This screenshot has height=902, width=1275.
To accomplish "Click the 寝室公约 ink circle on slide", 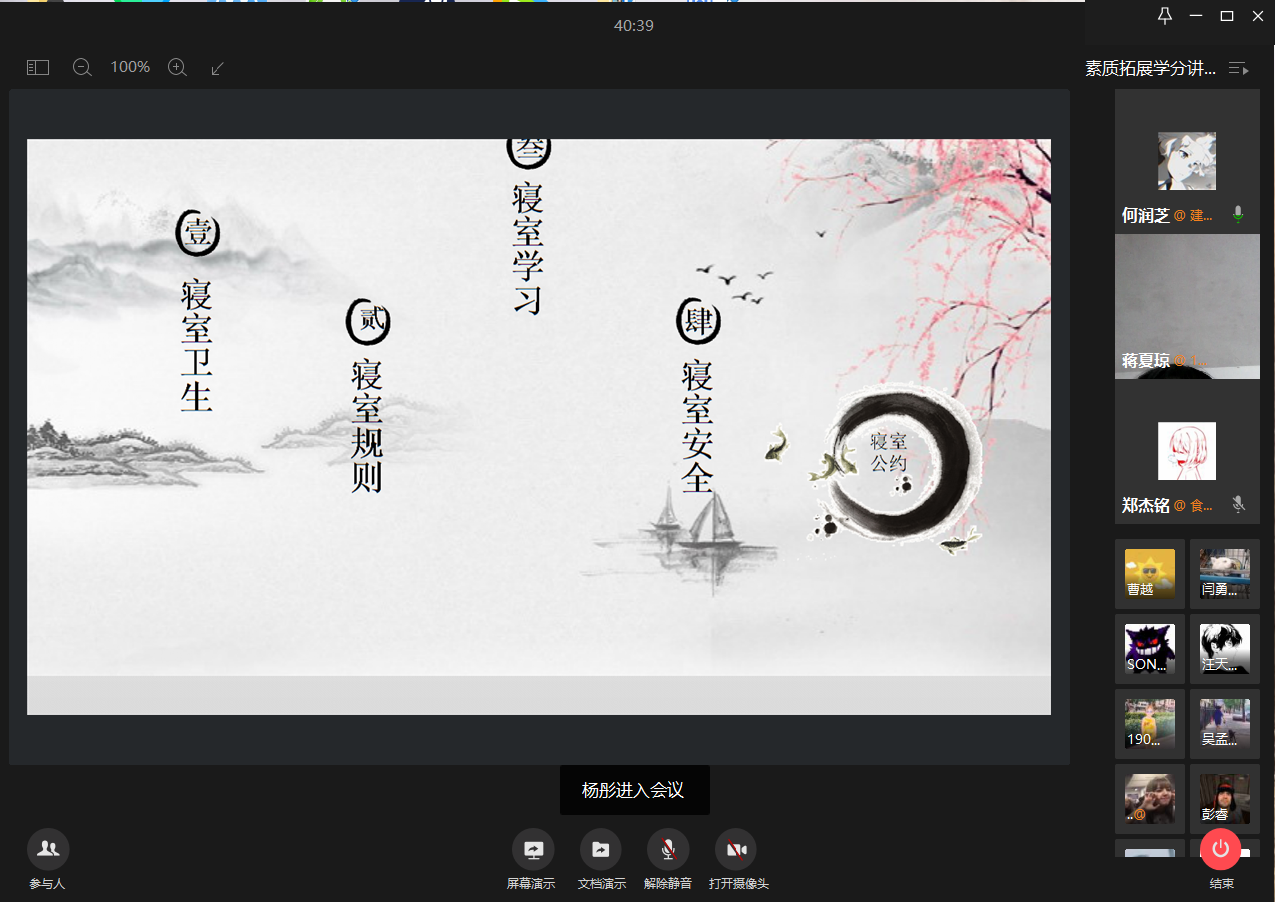I will (889, 453).
